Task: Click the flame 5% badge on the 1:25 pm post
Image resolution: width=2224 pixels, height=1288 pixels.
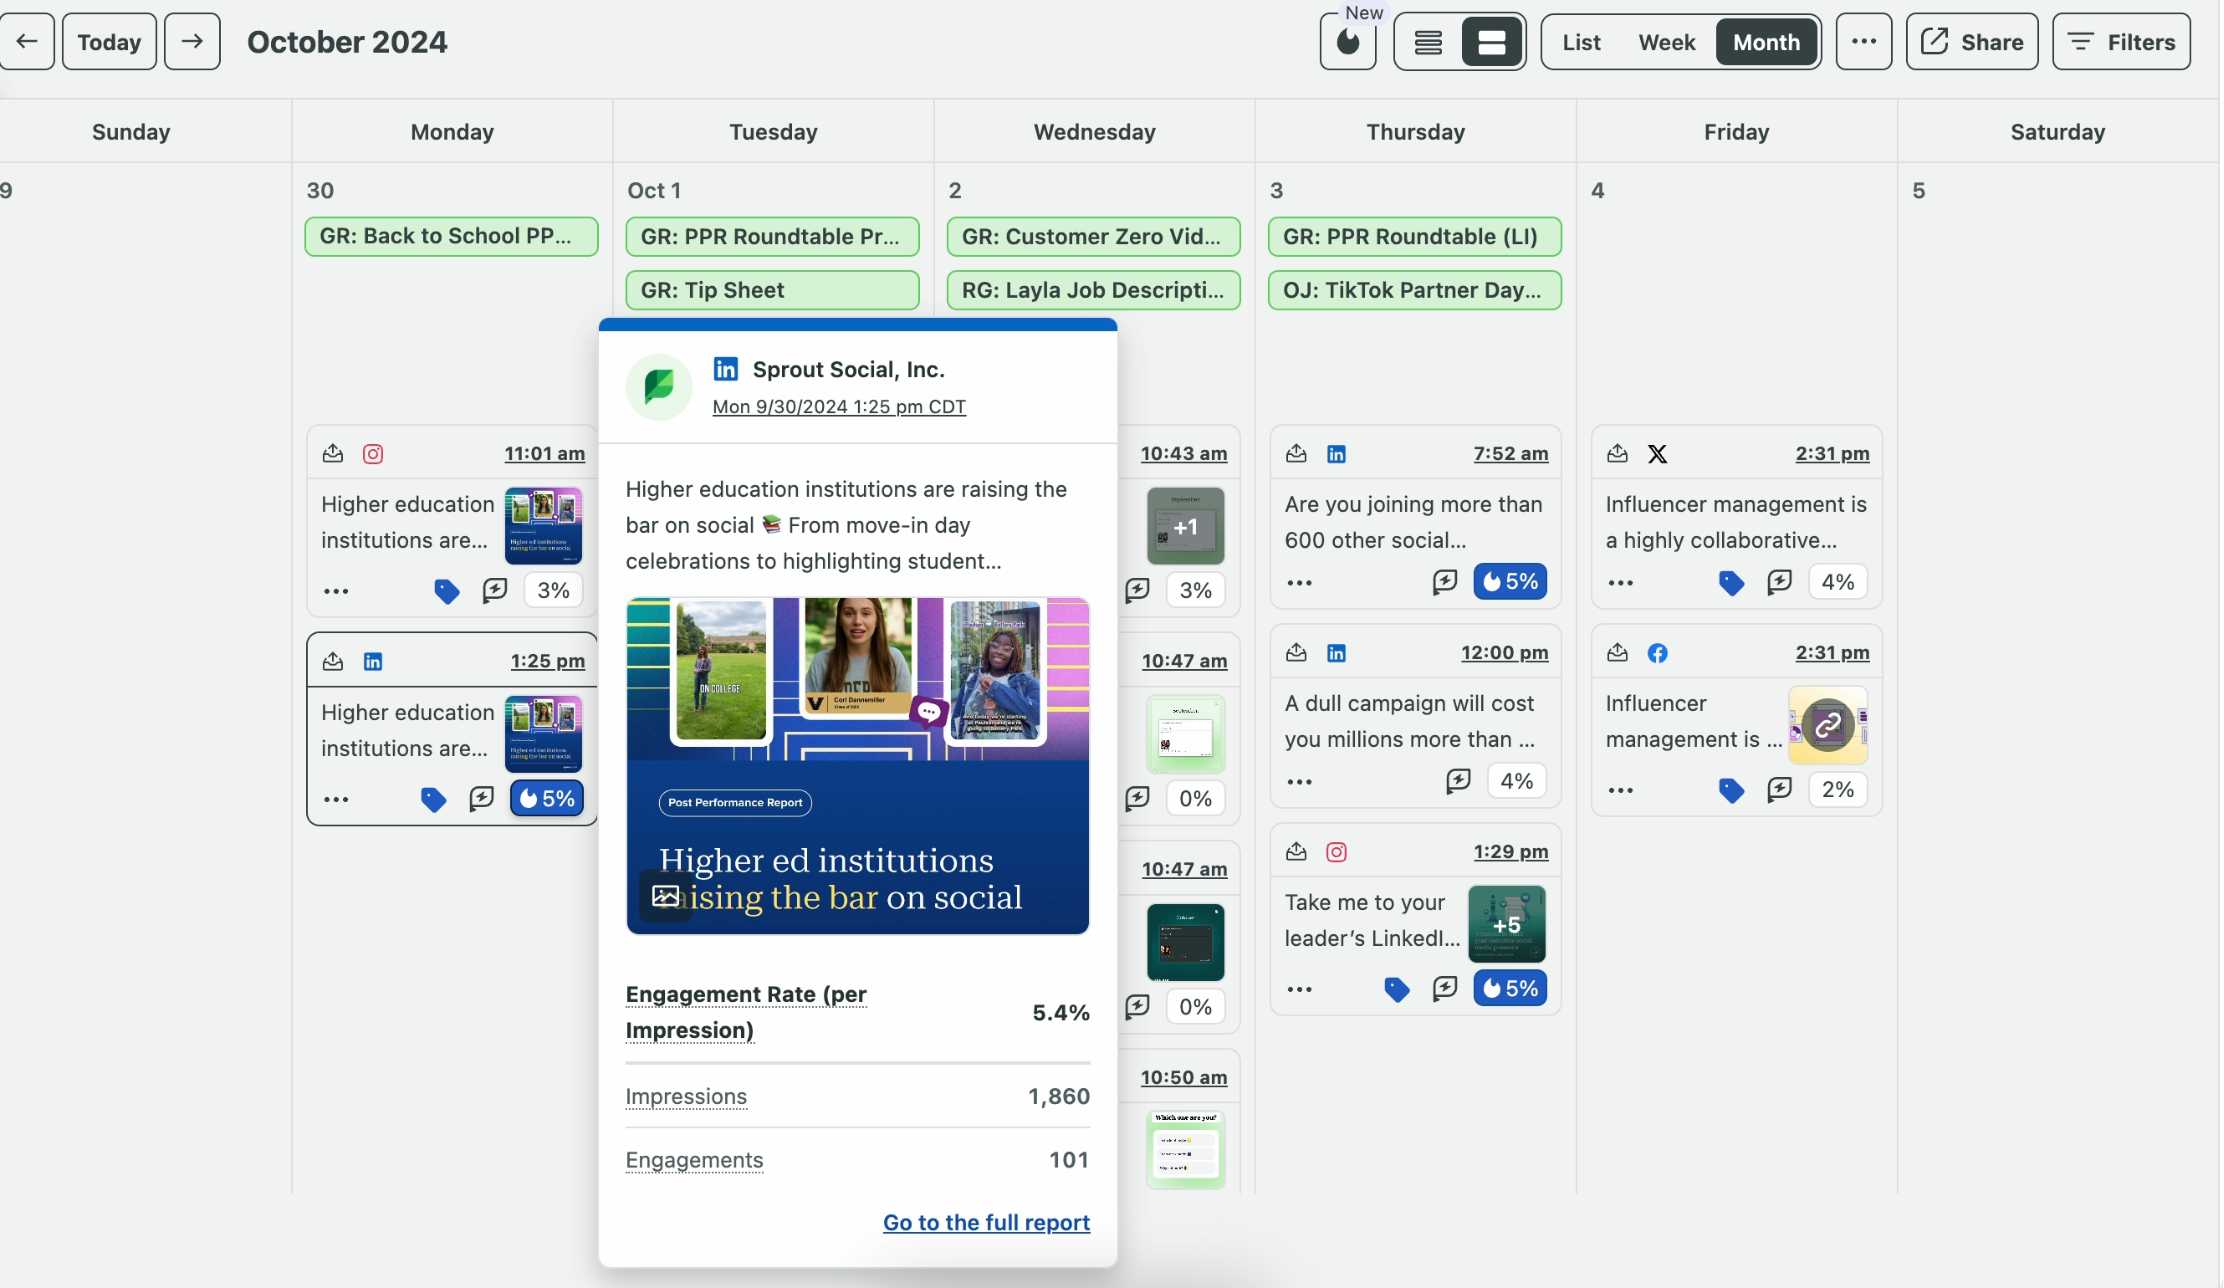Action: coord(547,798)
